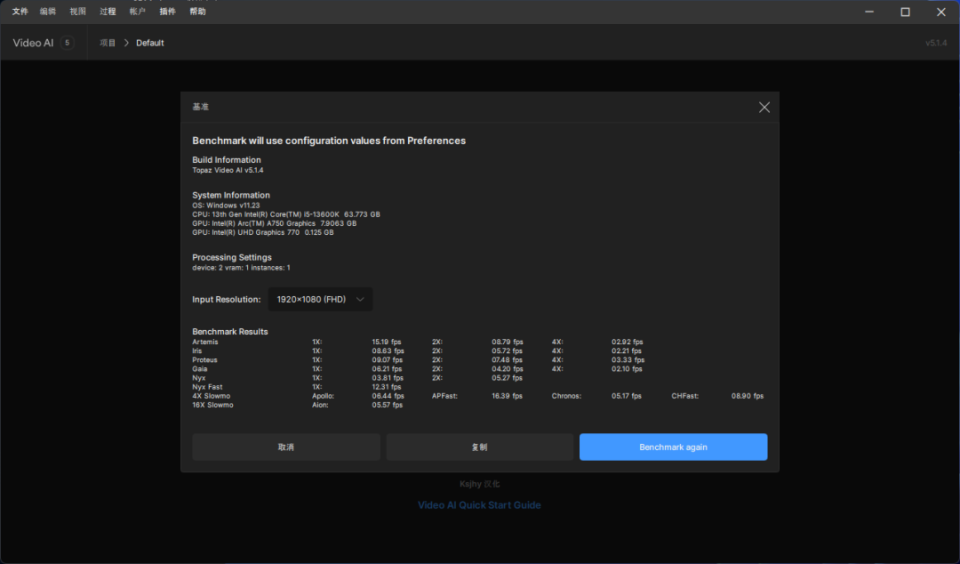Click the Chronos 05.17 fps value
The width and height of the screenshot is (960, 564).
[626, 396]
